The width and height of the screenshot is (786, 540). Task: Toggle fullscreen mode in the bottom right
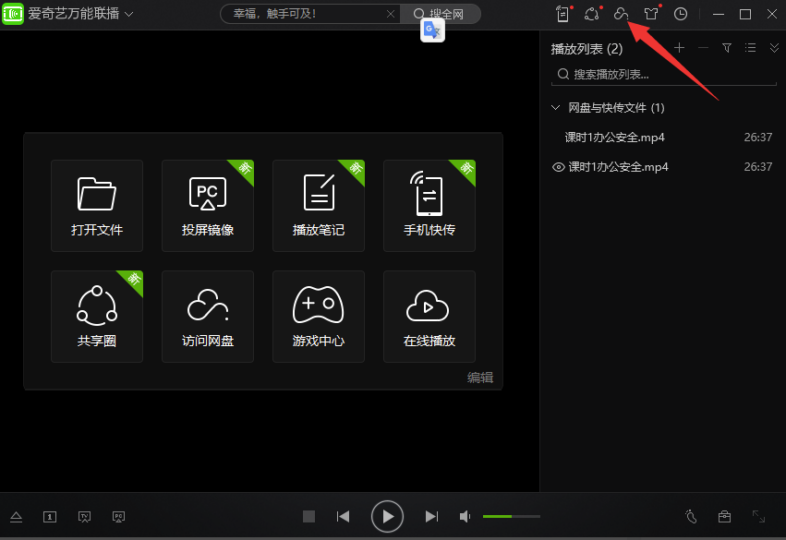coord(759,516)
